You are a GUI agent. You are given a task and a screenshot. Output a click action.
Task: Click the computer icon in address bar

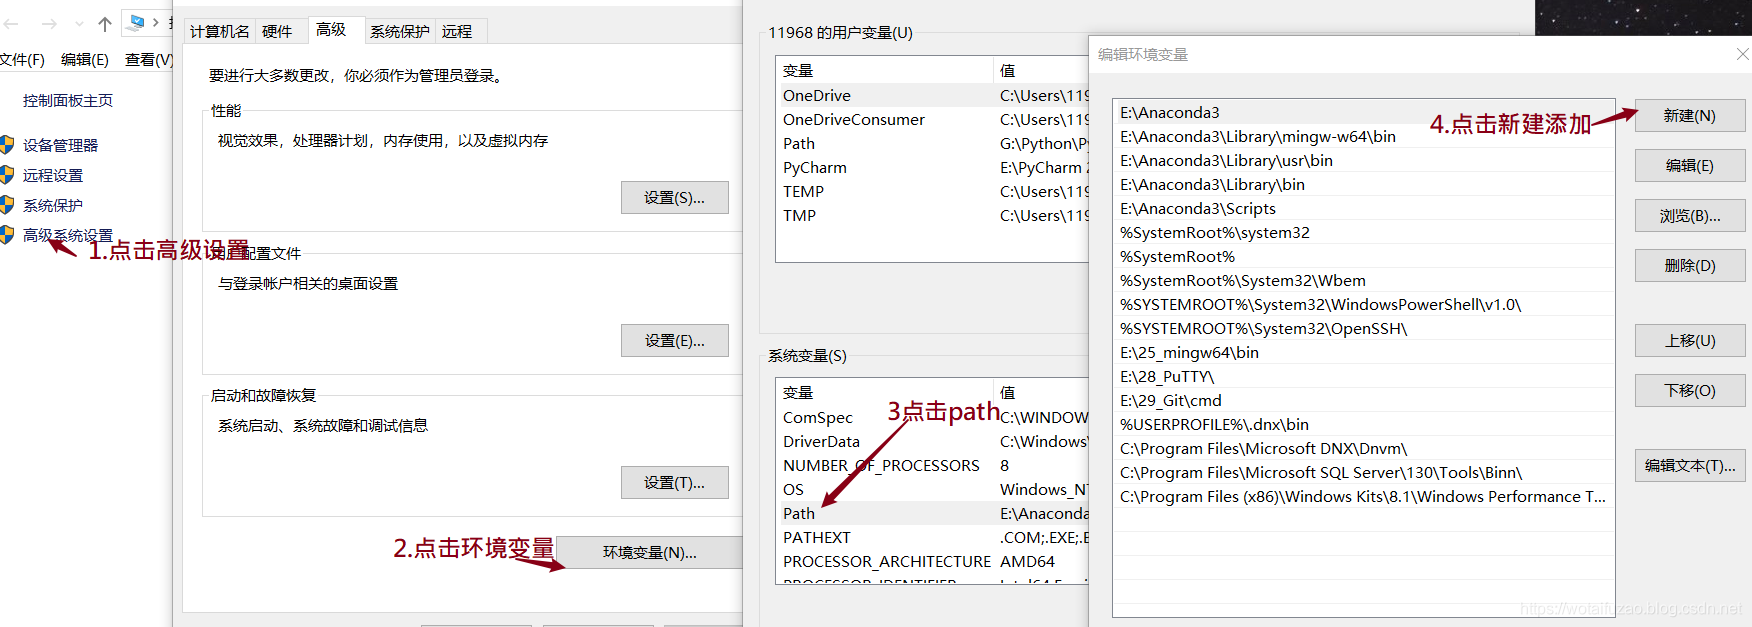137,22
